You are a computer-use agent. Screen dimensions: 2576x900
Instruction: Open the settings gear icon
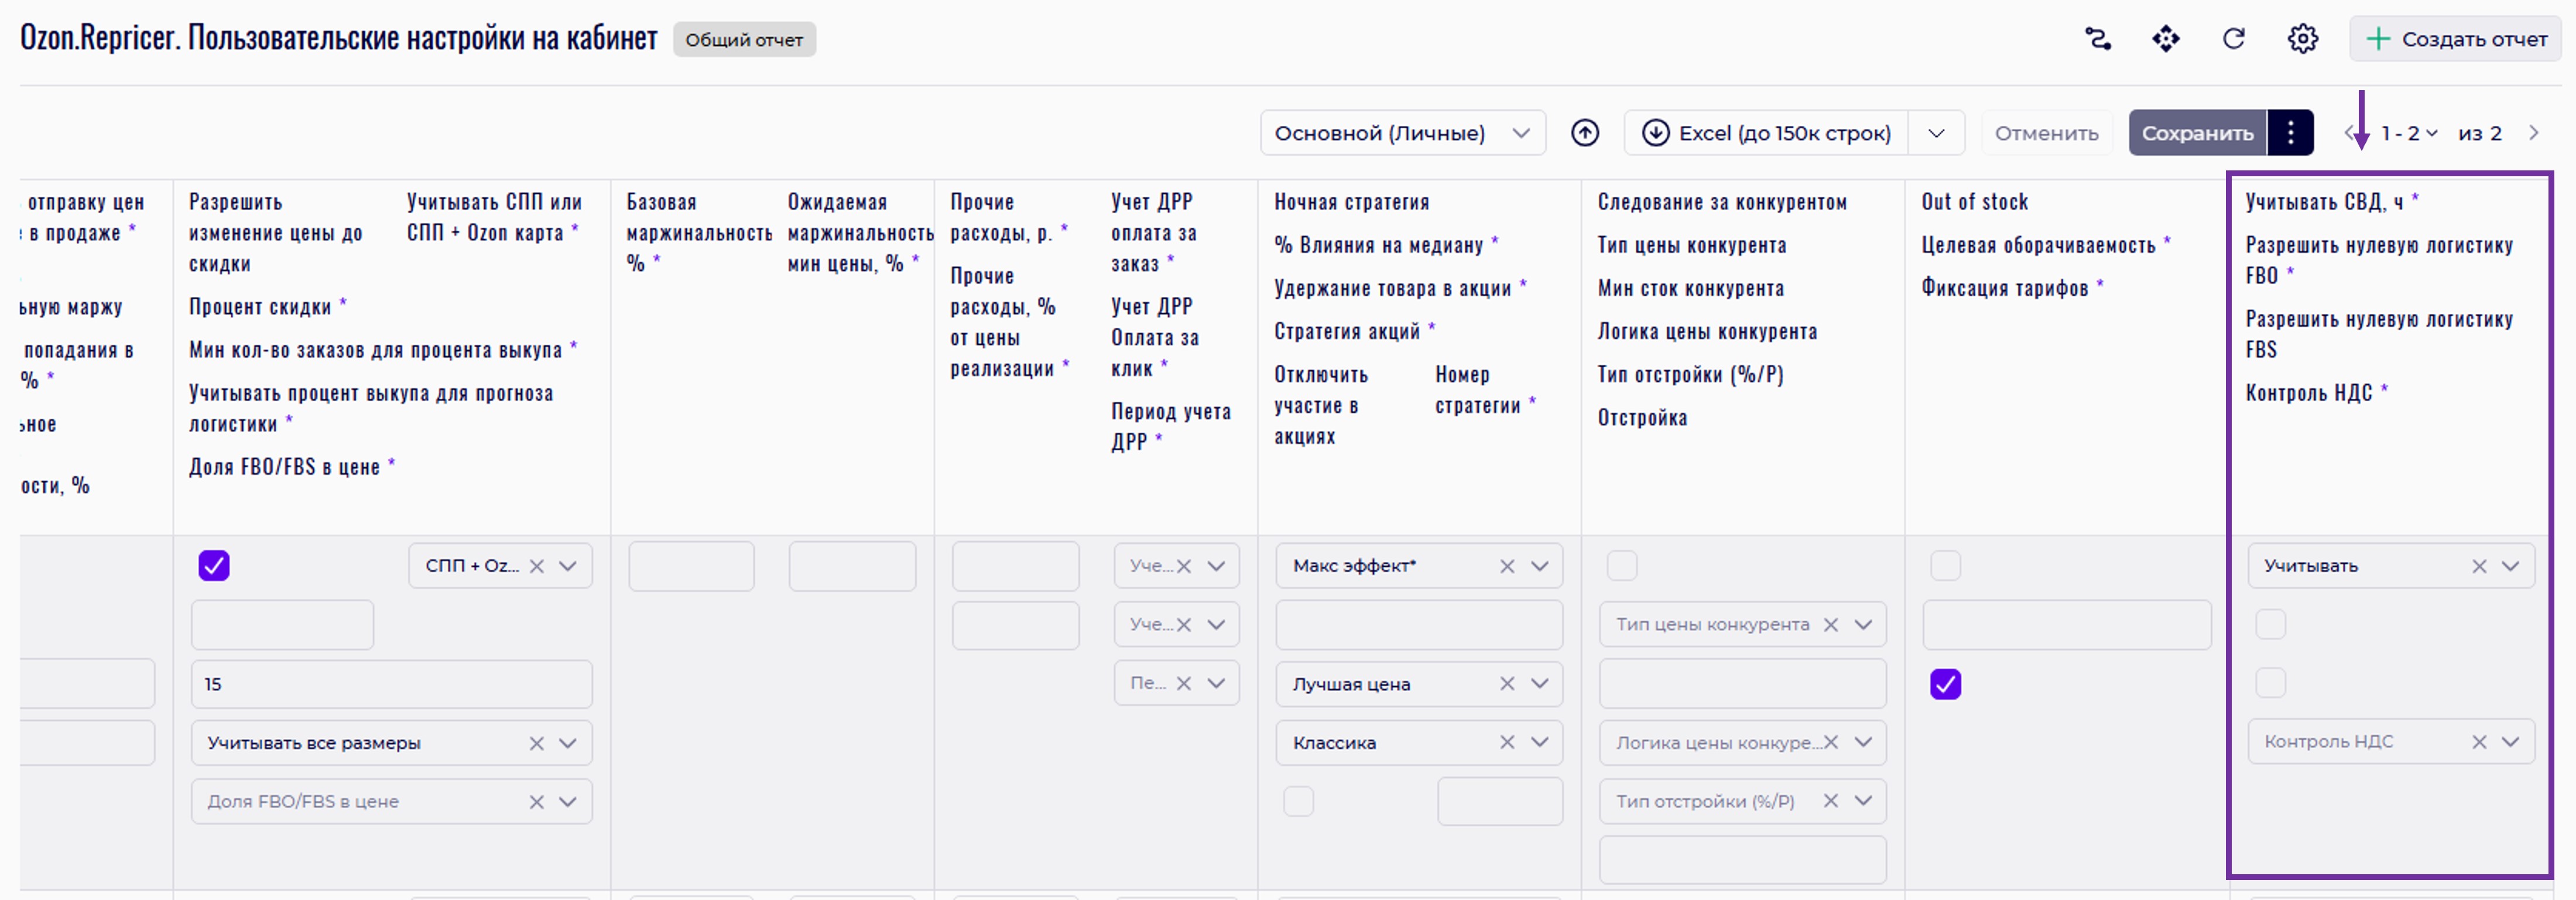tap(2302, 39)
